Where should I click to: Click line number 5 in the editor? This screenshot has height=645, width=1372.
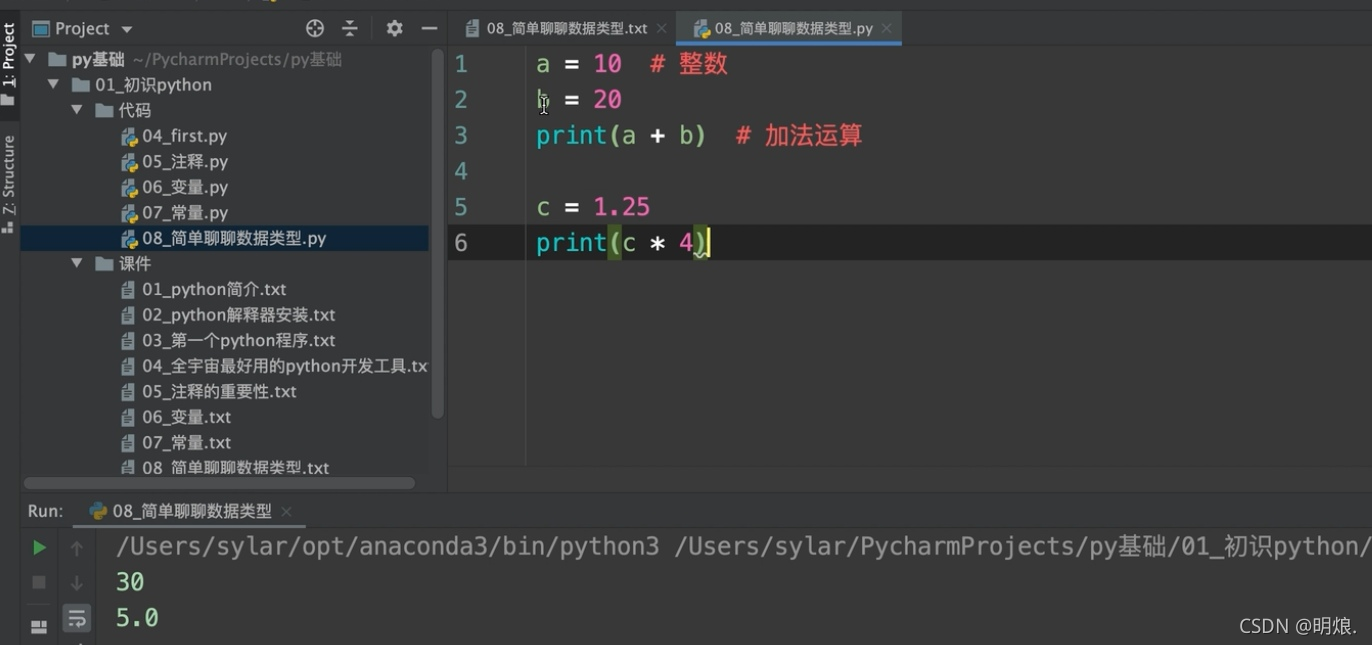460,207
